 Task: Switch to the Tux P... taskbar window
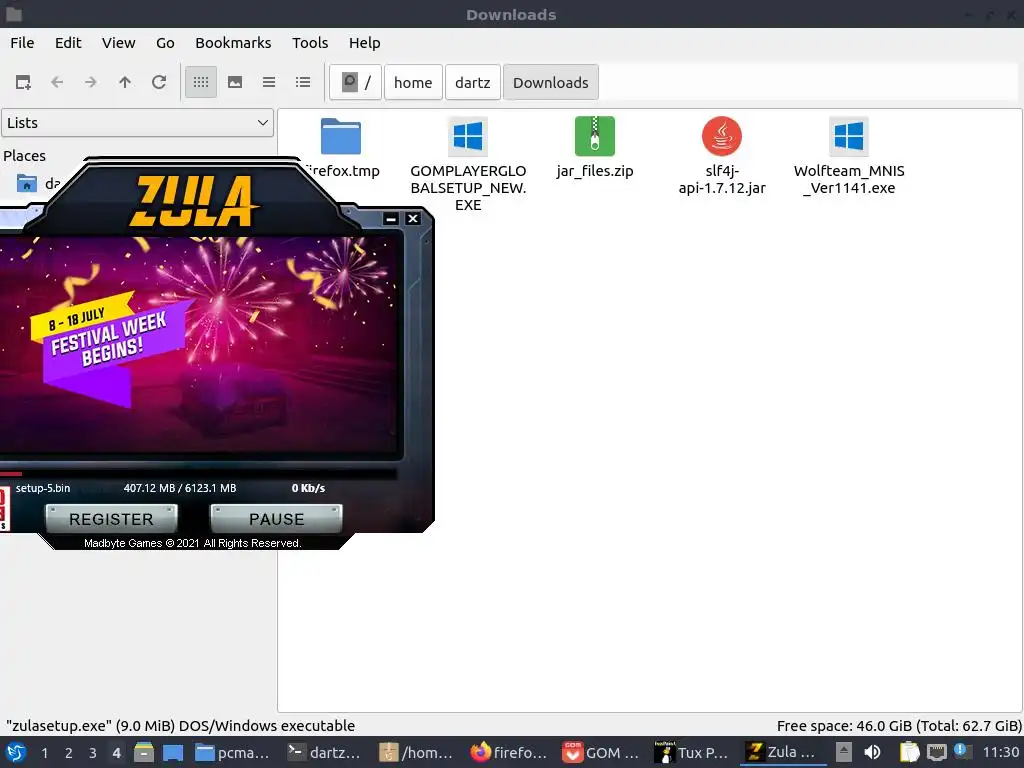(x=692, y=752)
